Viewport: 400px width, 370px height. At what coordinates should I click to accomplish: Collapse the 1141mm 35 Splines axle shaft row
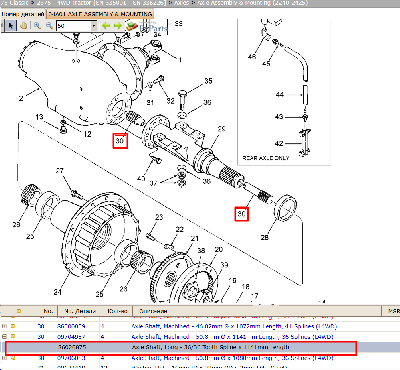pos(4,337)
